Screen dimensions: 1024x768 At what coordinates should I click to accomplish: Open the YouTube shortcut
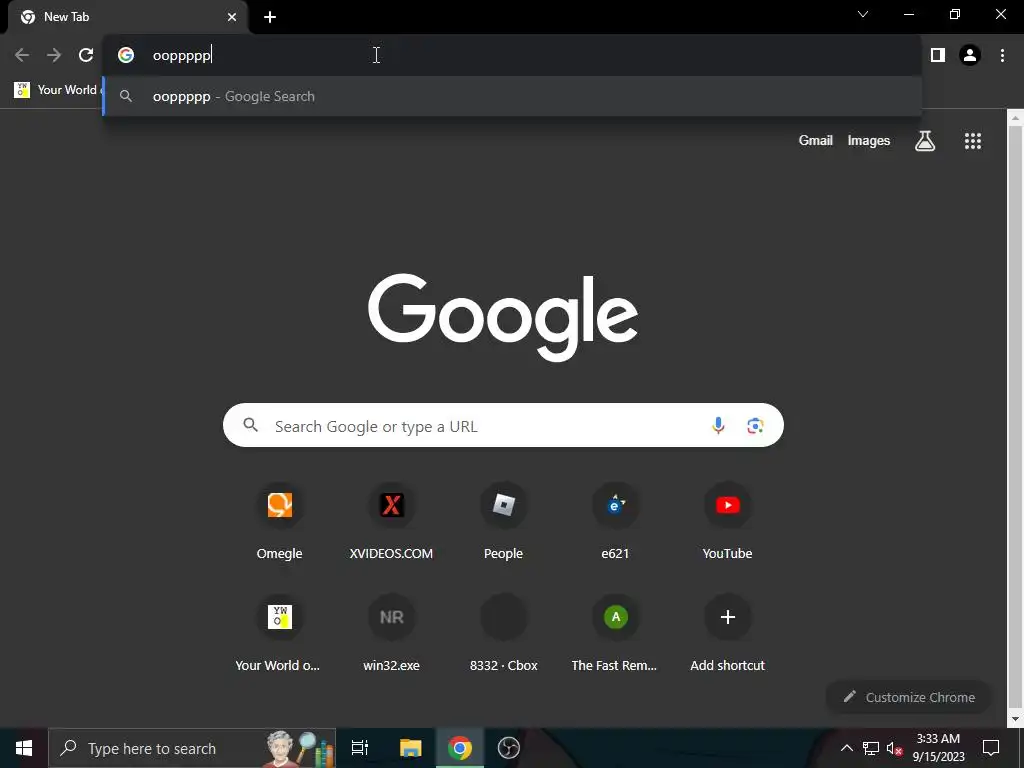tap(728, 521)
